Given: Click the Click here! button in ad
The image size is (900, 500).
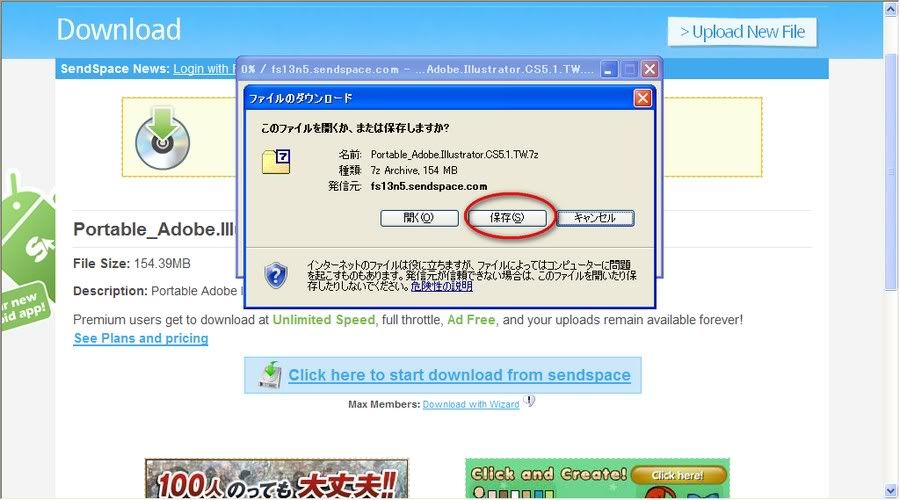Looking at the screenshot, I should (678, 475).
